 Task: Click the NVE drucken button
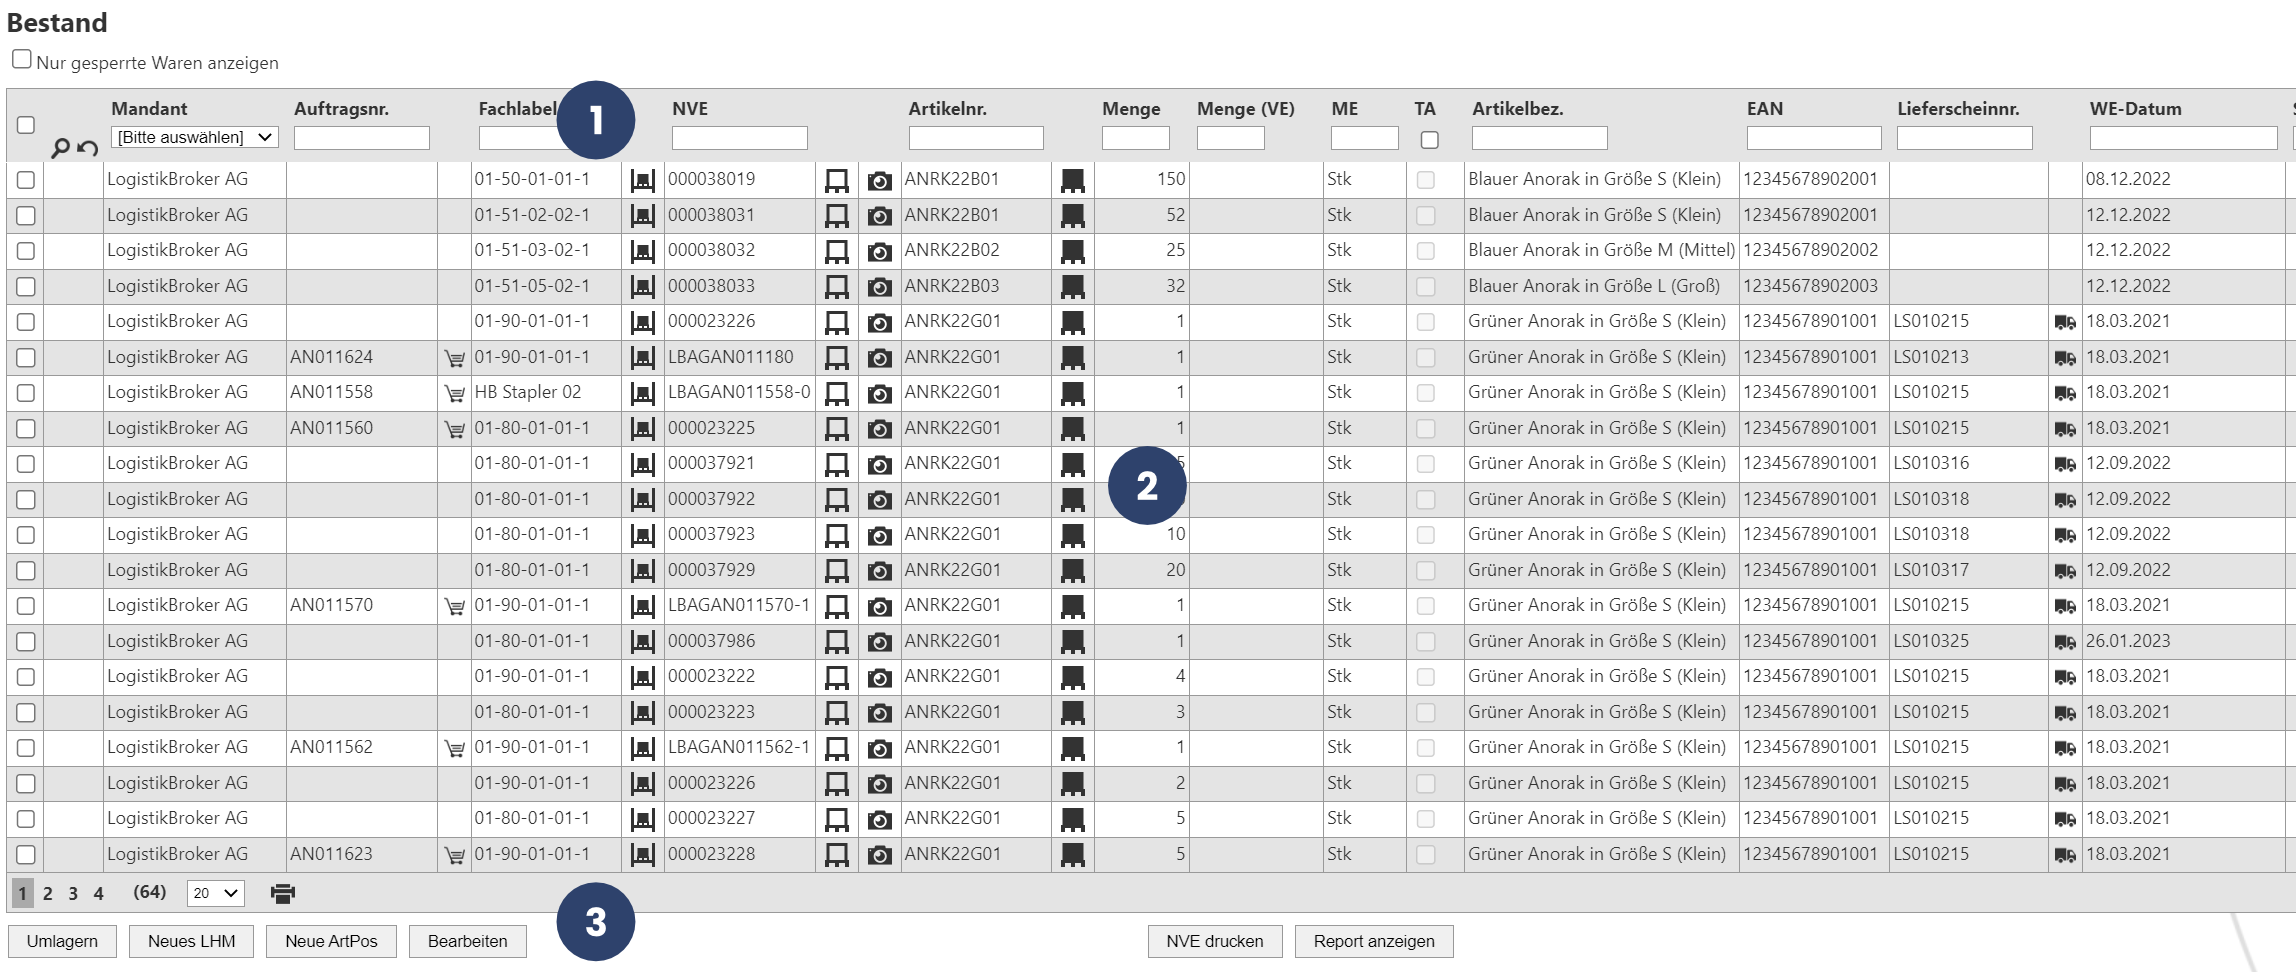click(1214, 941)
